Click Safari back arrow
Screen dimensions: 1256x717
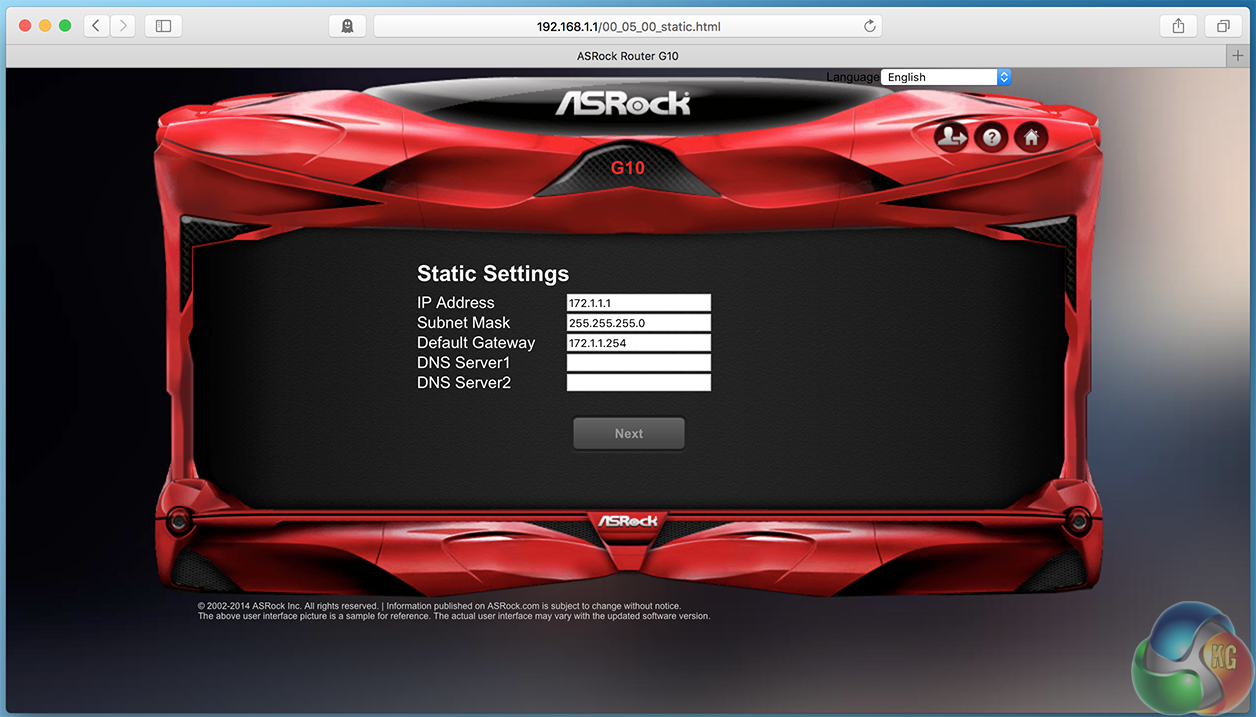tap(96, 26)
